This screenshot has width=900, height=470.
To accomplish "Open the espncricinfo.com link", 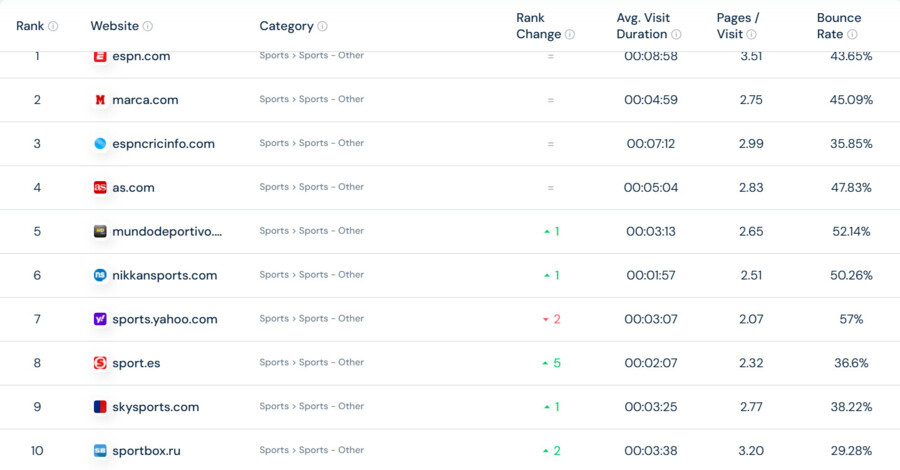I will 164,143.
